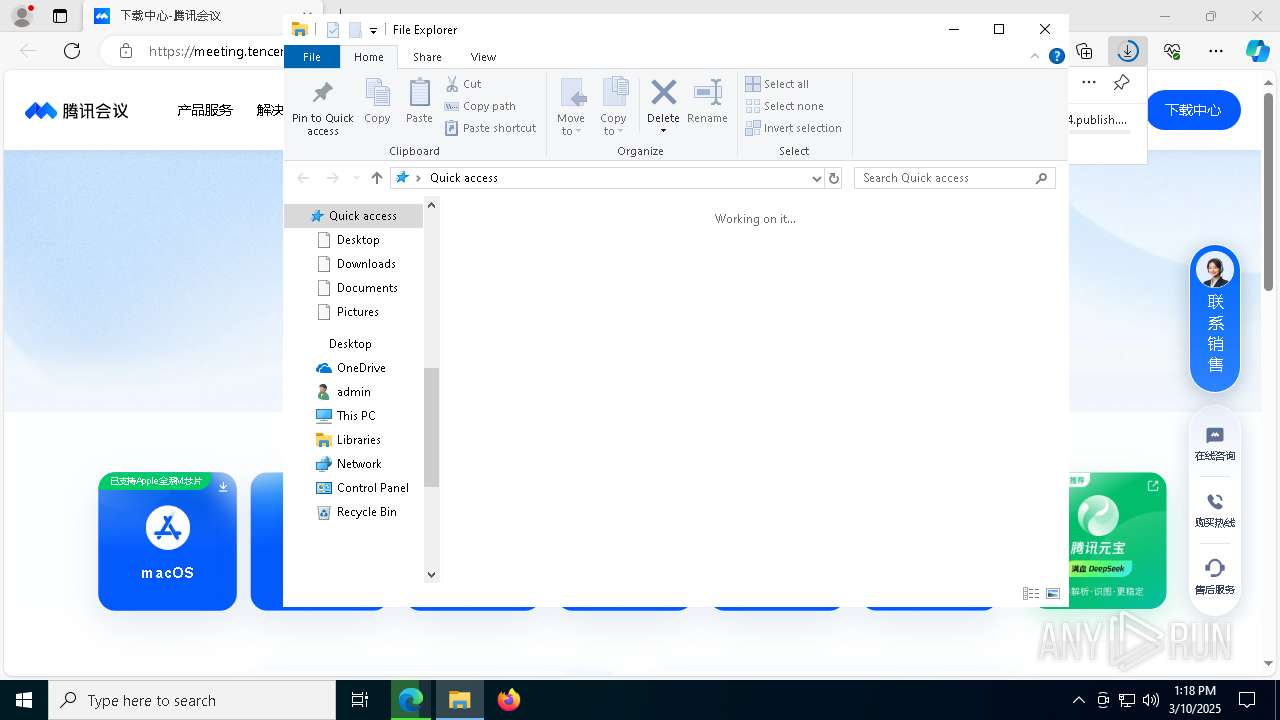Click the navigation pane scrollbar thumb
The image size is (1280, 720).
[x=431, y=428]
